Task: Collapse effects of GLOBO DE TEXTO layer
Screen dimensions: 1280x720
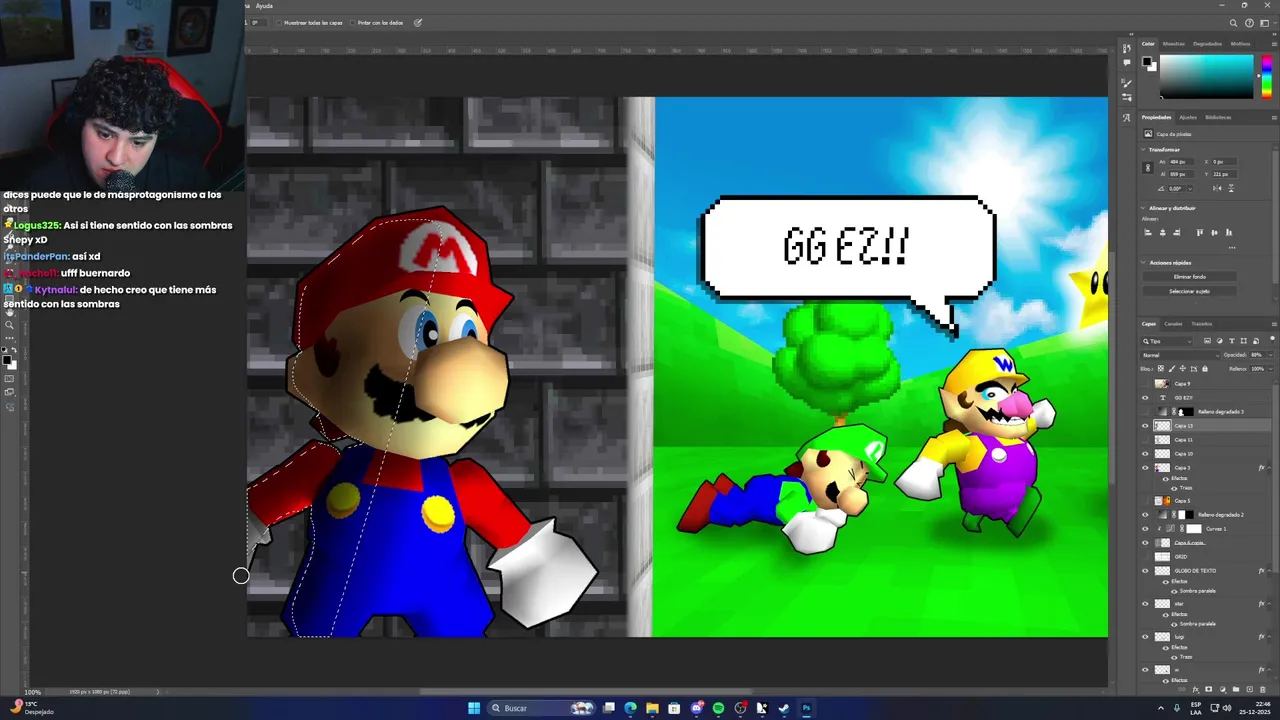Action: click(x=1270, y=571)
